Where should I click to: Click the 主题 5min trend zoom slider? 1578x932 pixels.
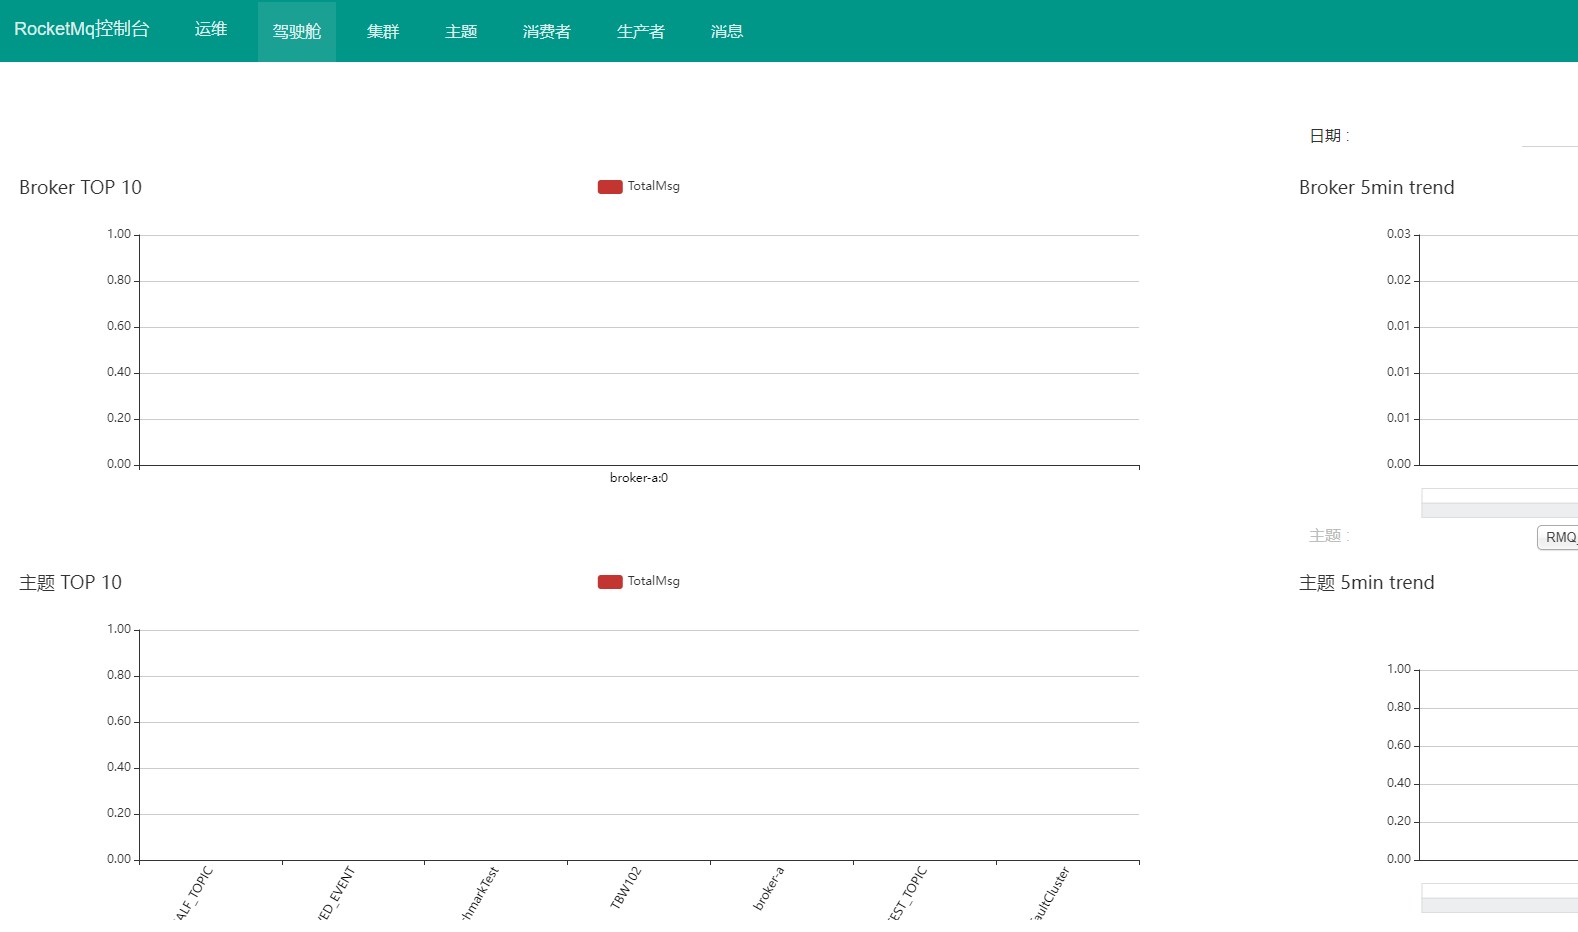tap(1499, 898)
